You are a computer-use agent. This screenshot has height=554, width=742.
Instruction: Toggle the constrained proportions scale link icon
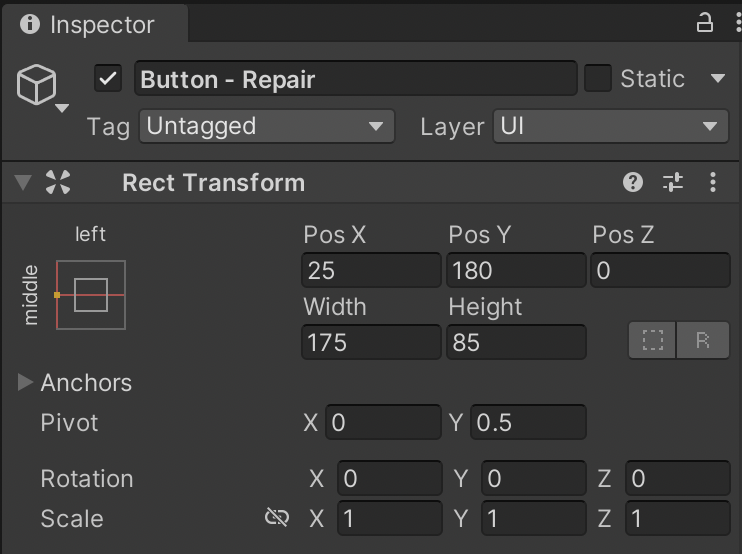click(277, 517)
